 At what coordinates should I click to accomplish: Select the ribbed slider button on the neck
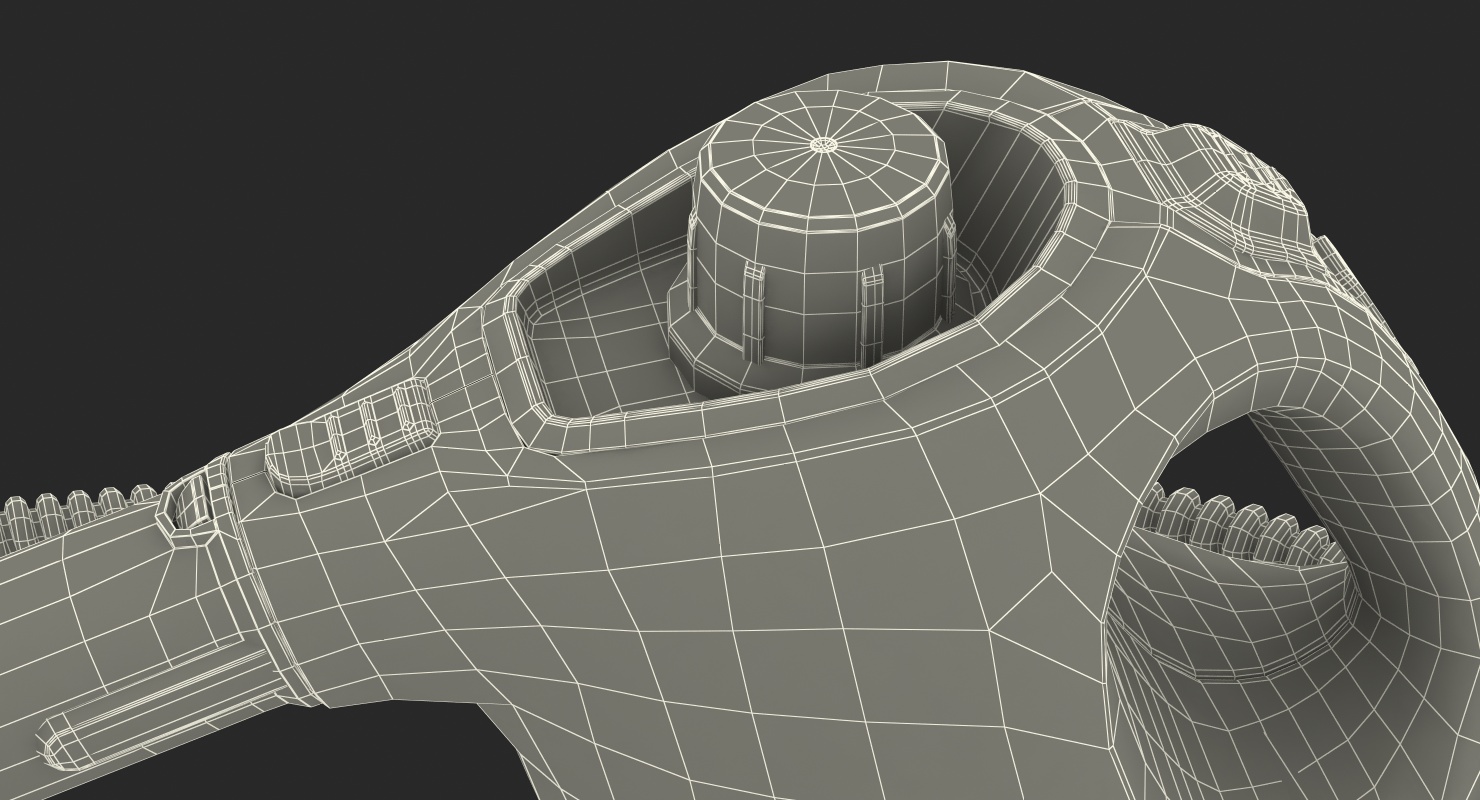351,437
